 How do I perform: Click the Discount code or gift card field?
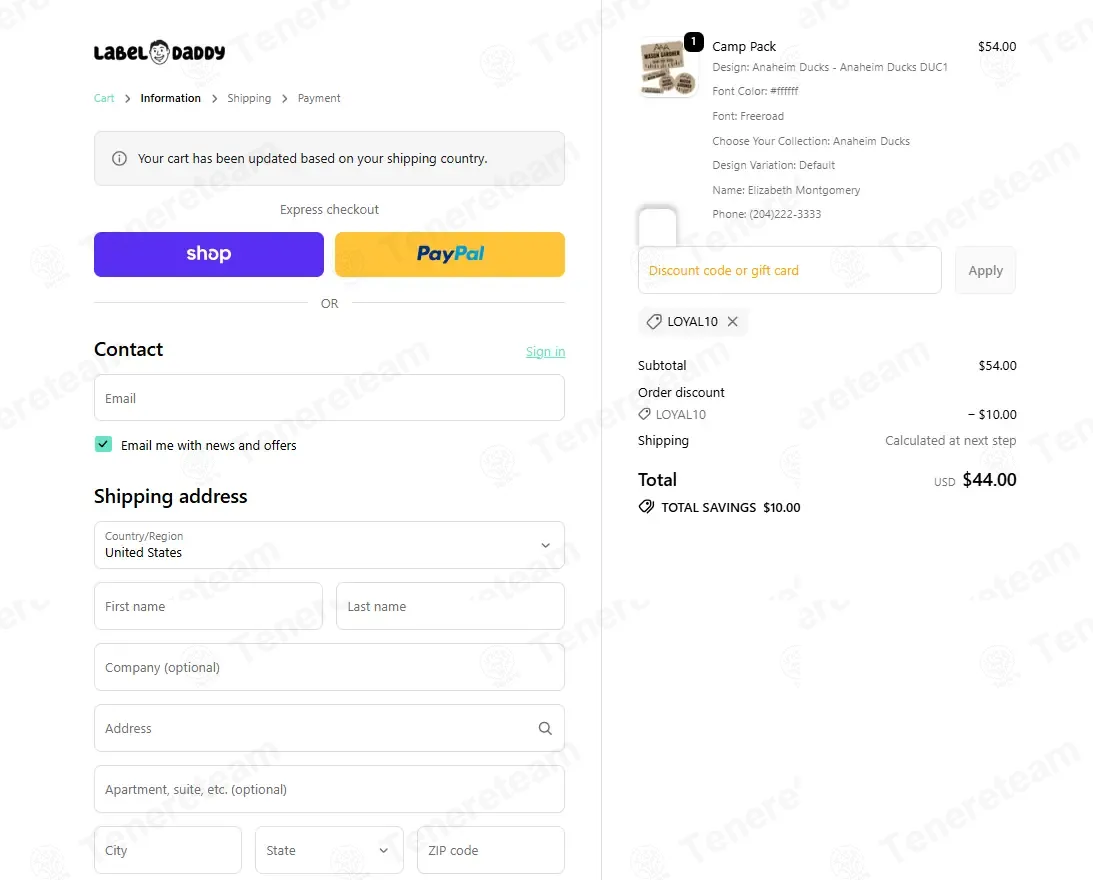click(x=789, y=270)
